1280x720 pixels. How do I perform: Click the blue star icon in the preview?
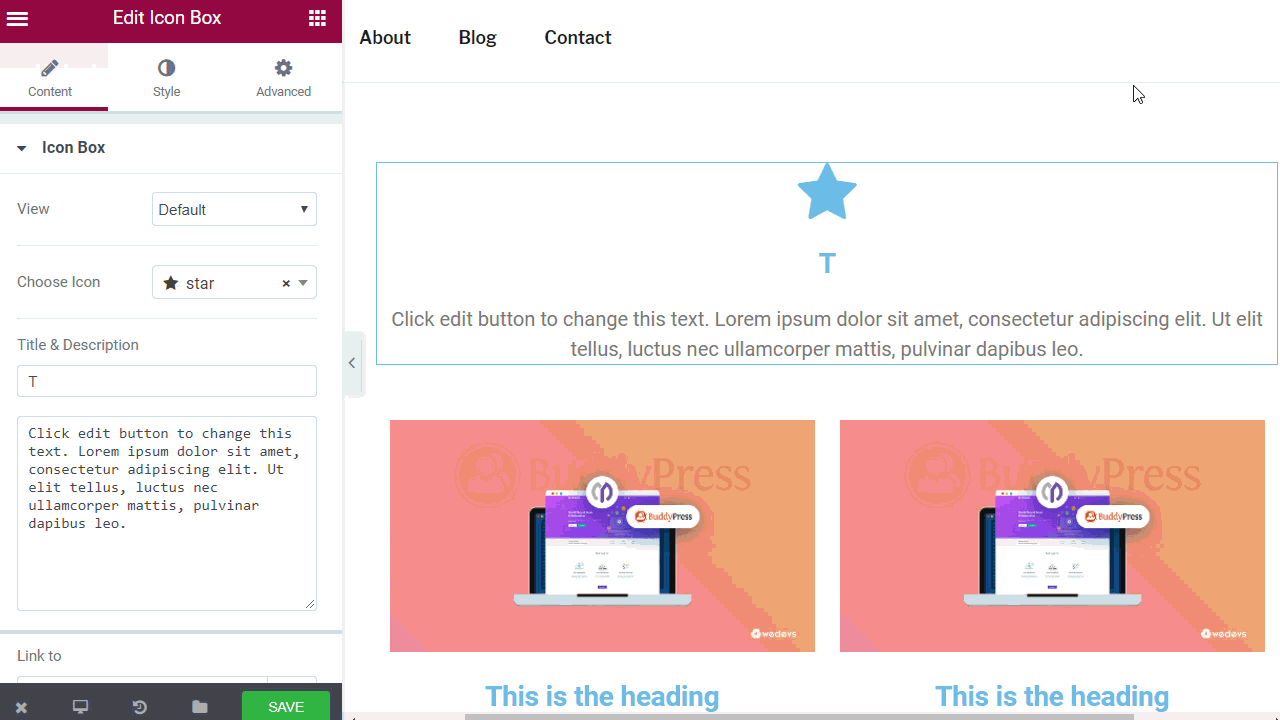(827, 192)
